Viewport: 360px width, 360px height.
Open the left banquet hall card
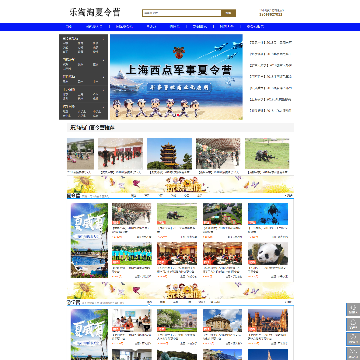point(177,254)
